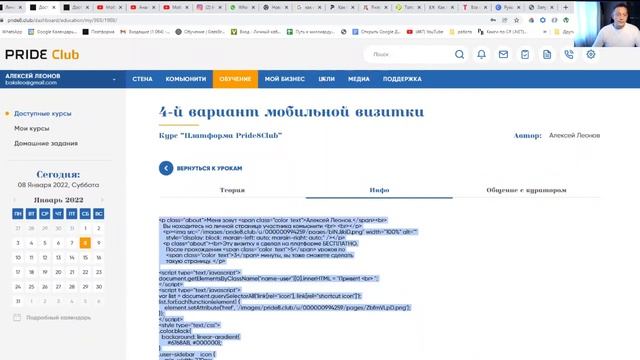Switch to the Инфо tab
The image size is (640, 360).
pos(379,190)
